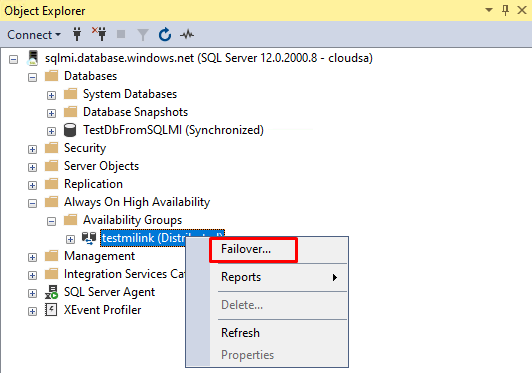The image size is (532, 374).
Task: Expand the Integration Services Catalogs folder
Action: pos(32,276)
